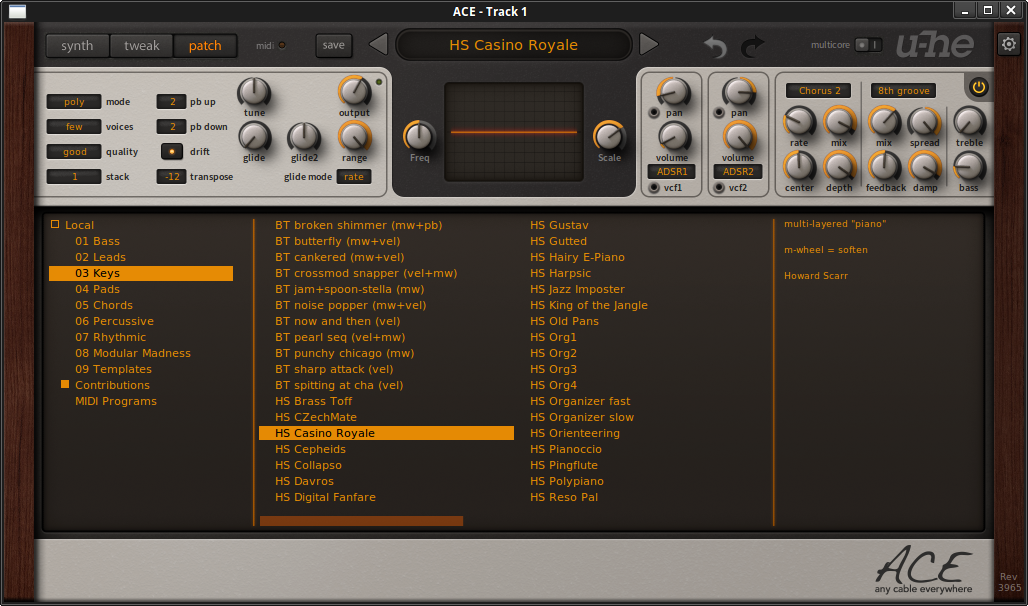Open the glide mode rate dropdown

pyautogui.click(x=354, y=176)
